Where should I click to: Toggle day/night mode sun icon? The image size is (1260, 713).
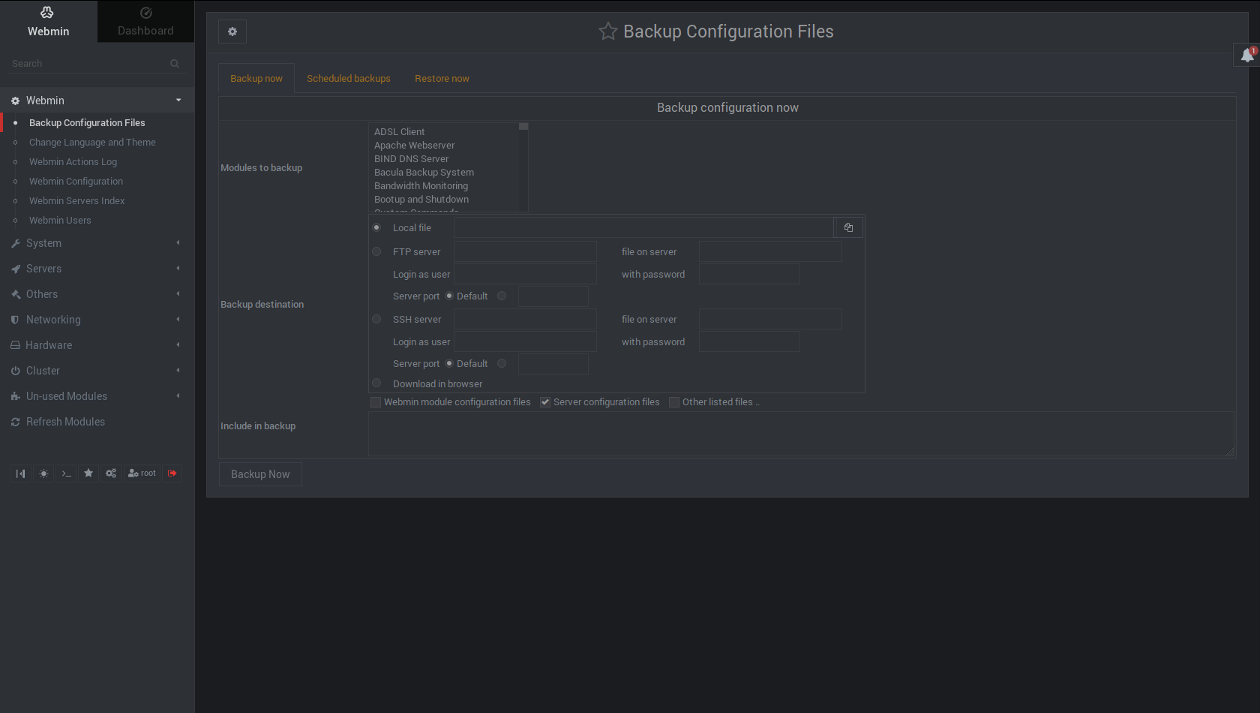pyautogui.click(x=44, y=473)
